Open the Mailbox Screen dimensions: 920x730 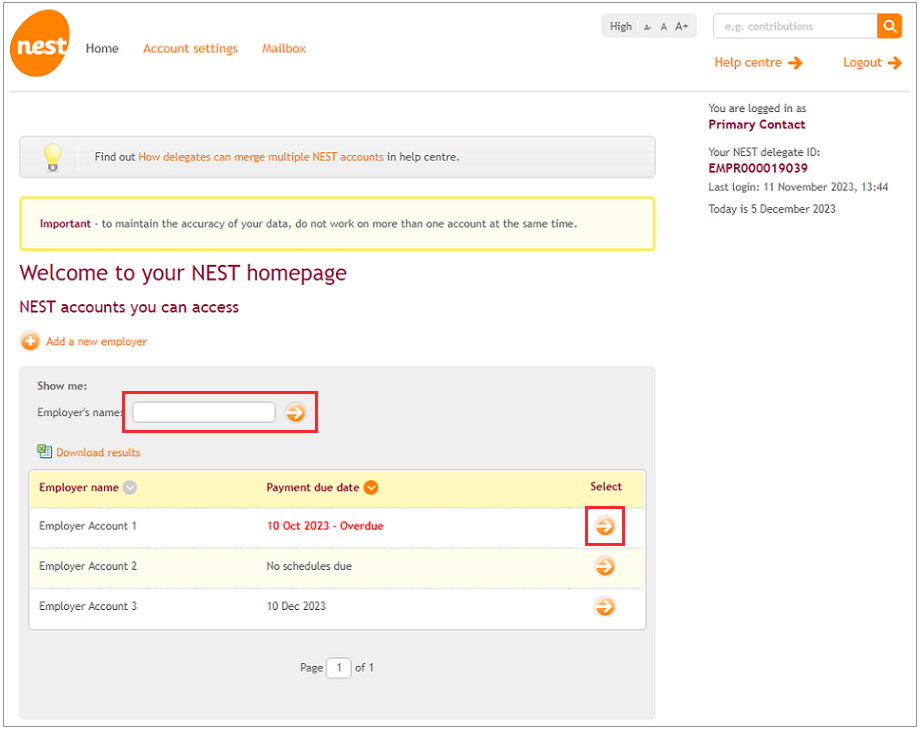[283, 48]
